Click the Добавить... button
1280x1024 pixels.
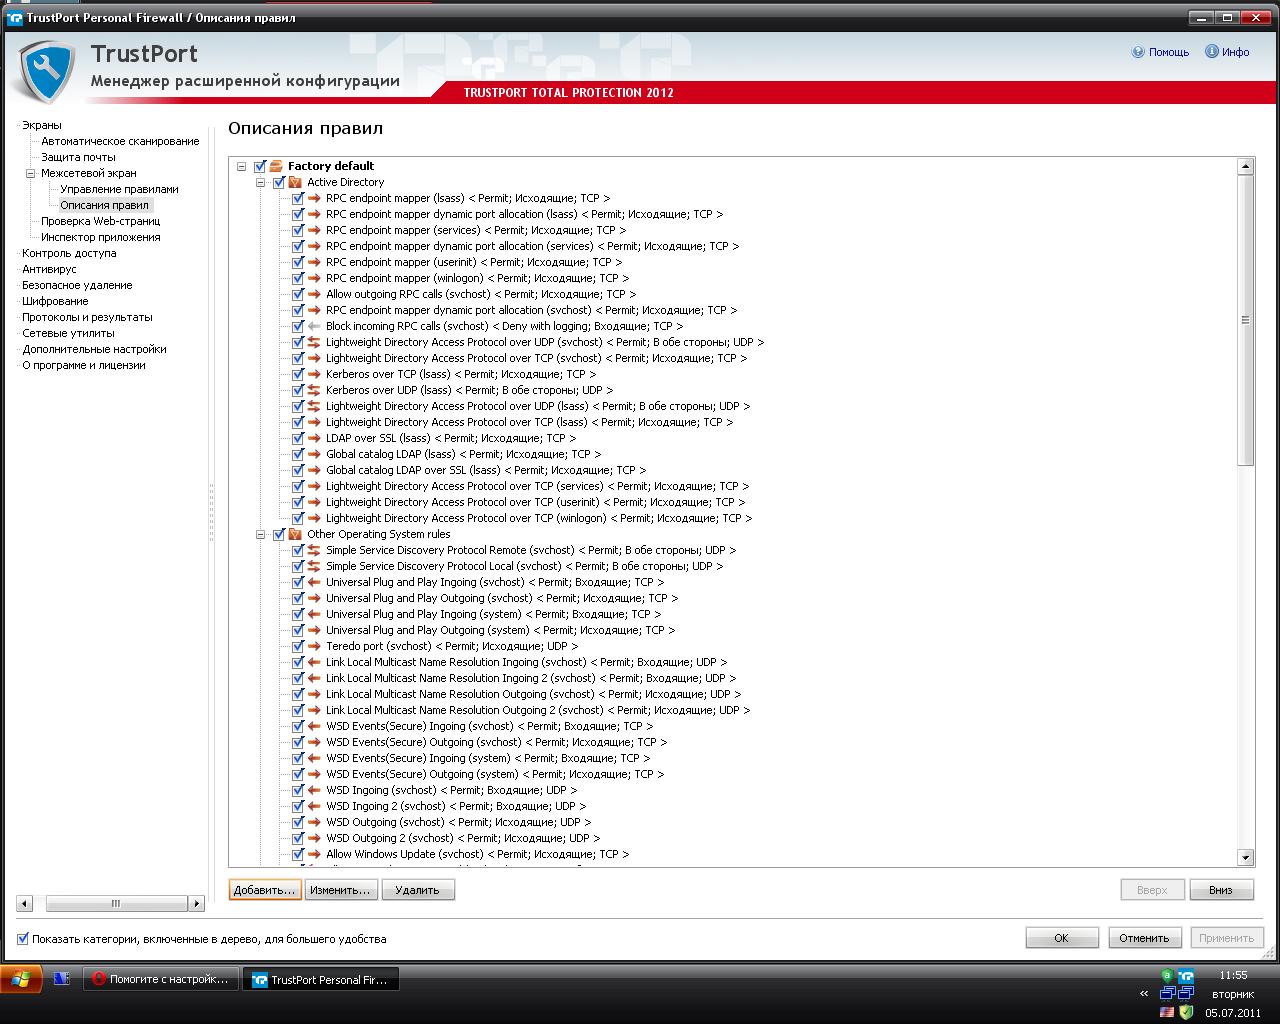(265, 890)
